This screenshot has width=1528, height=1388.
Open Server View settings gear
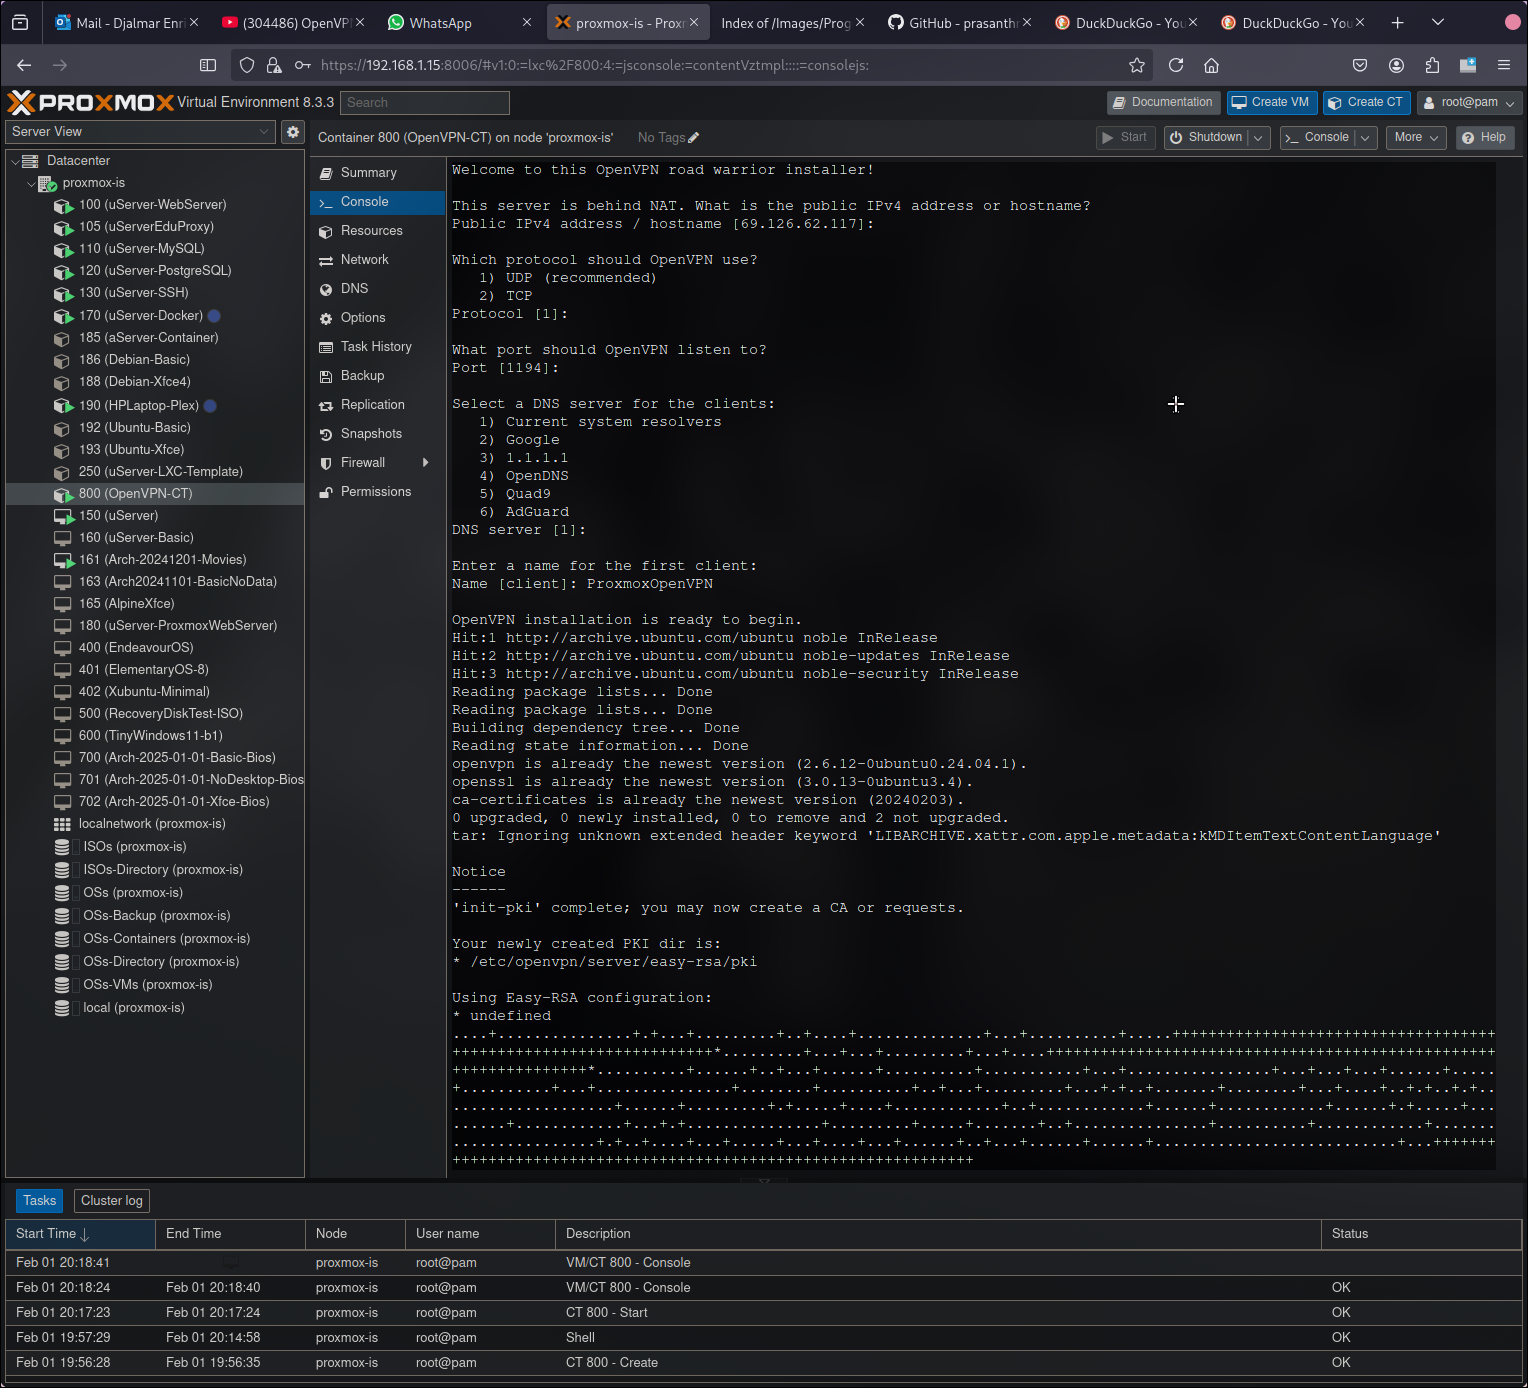click(293, 132)
